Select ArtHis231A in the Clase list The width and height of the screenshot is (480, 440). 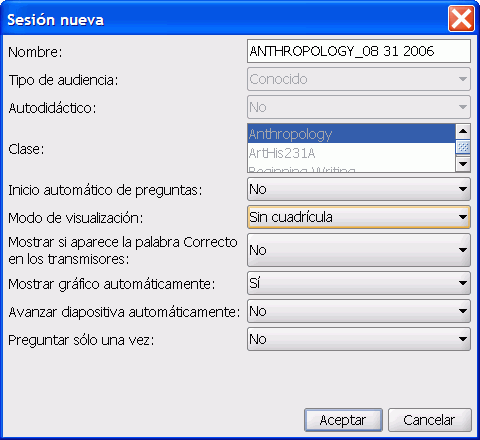(351, 153)
